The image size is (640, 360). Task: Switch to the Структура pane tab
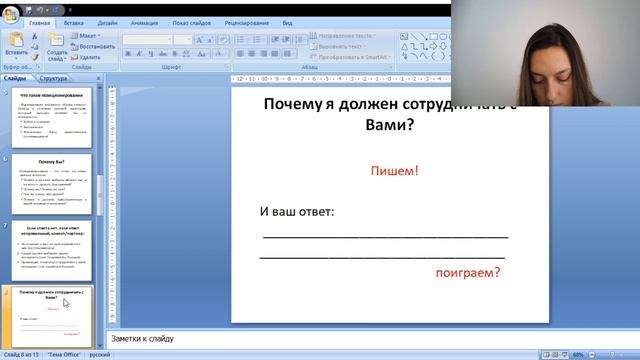click(x=53, y=78)
